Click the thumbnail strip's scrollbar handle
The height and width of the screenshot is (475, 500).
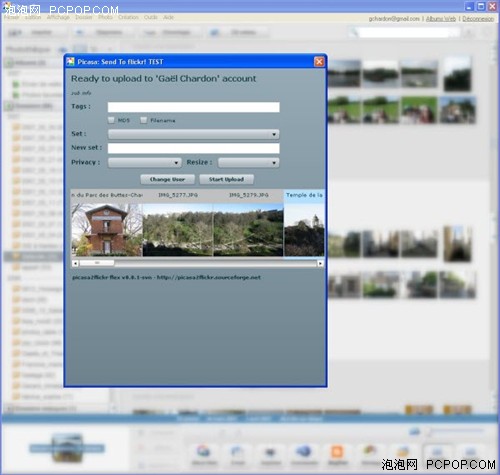coord(97,263)
